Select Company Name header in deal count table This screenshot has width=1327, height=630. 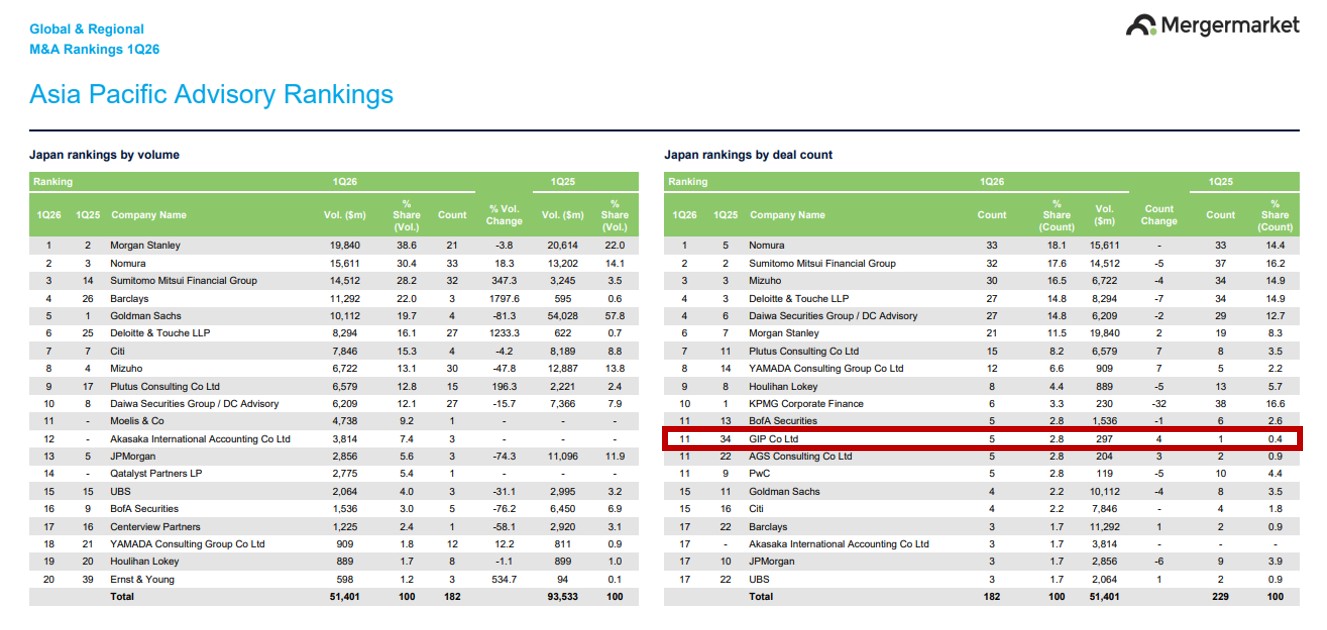click(x=787, y=215)
